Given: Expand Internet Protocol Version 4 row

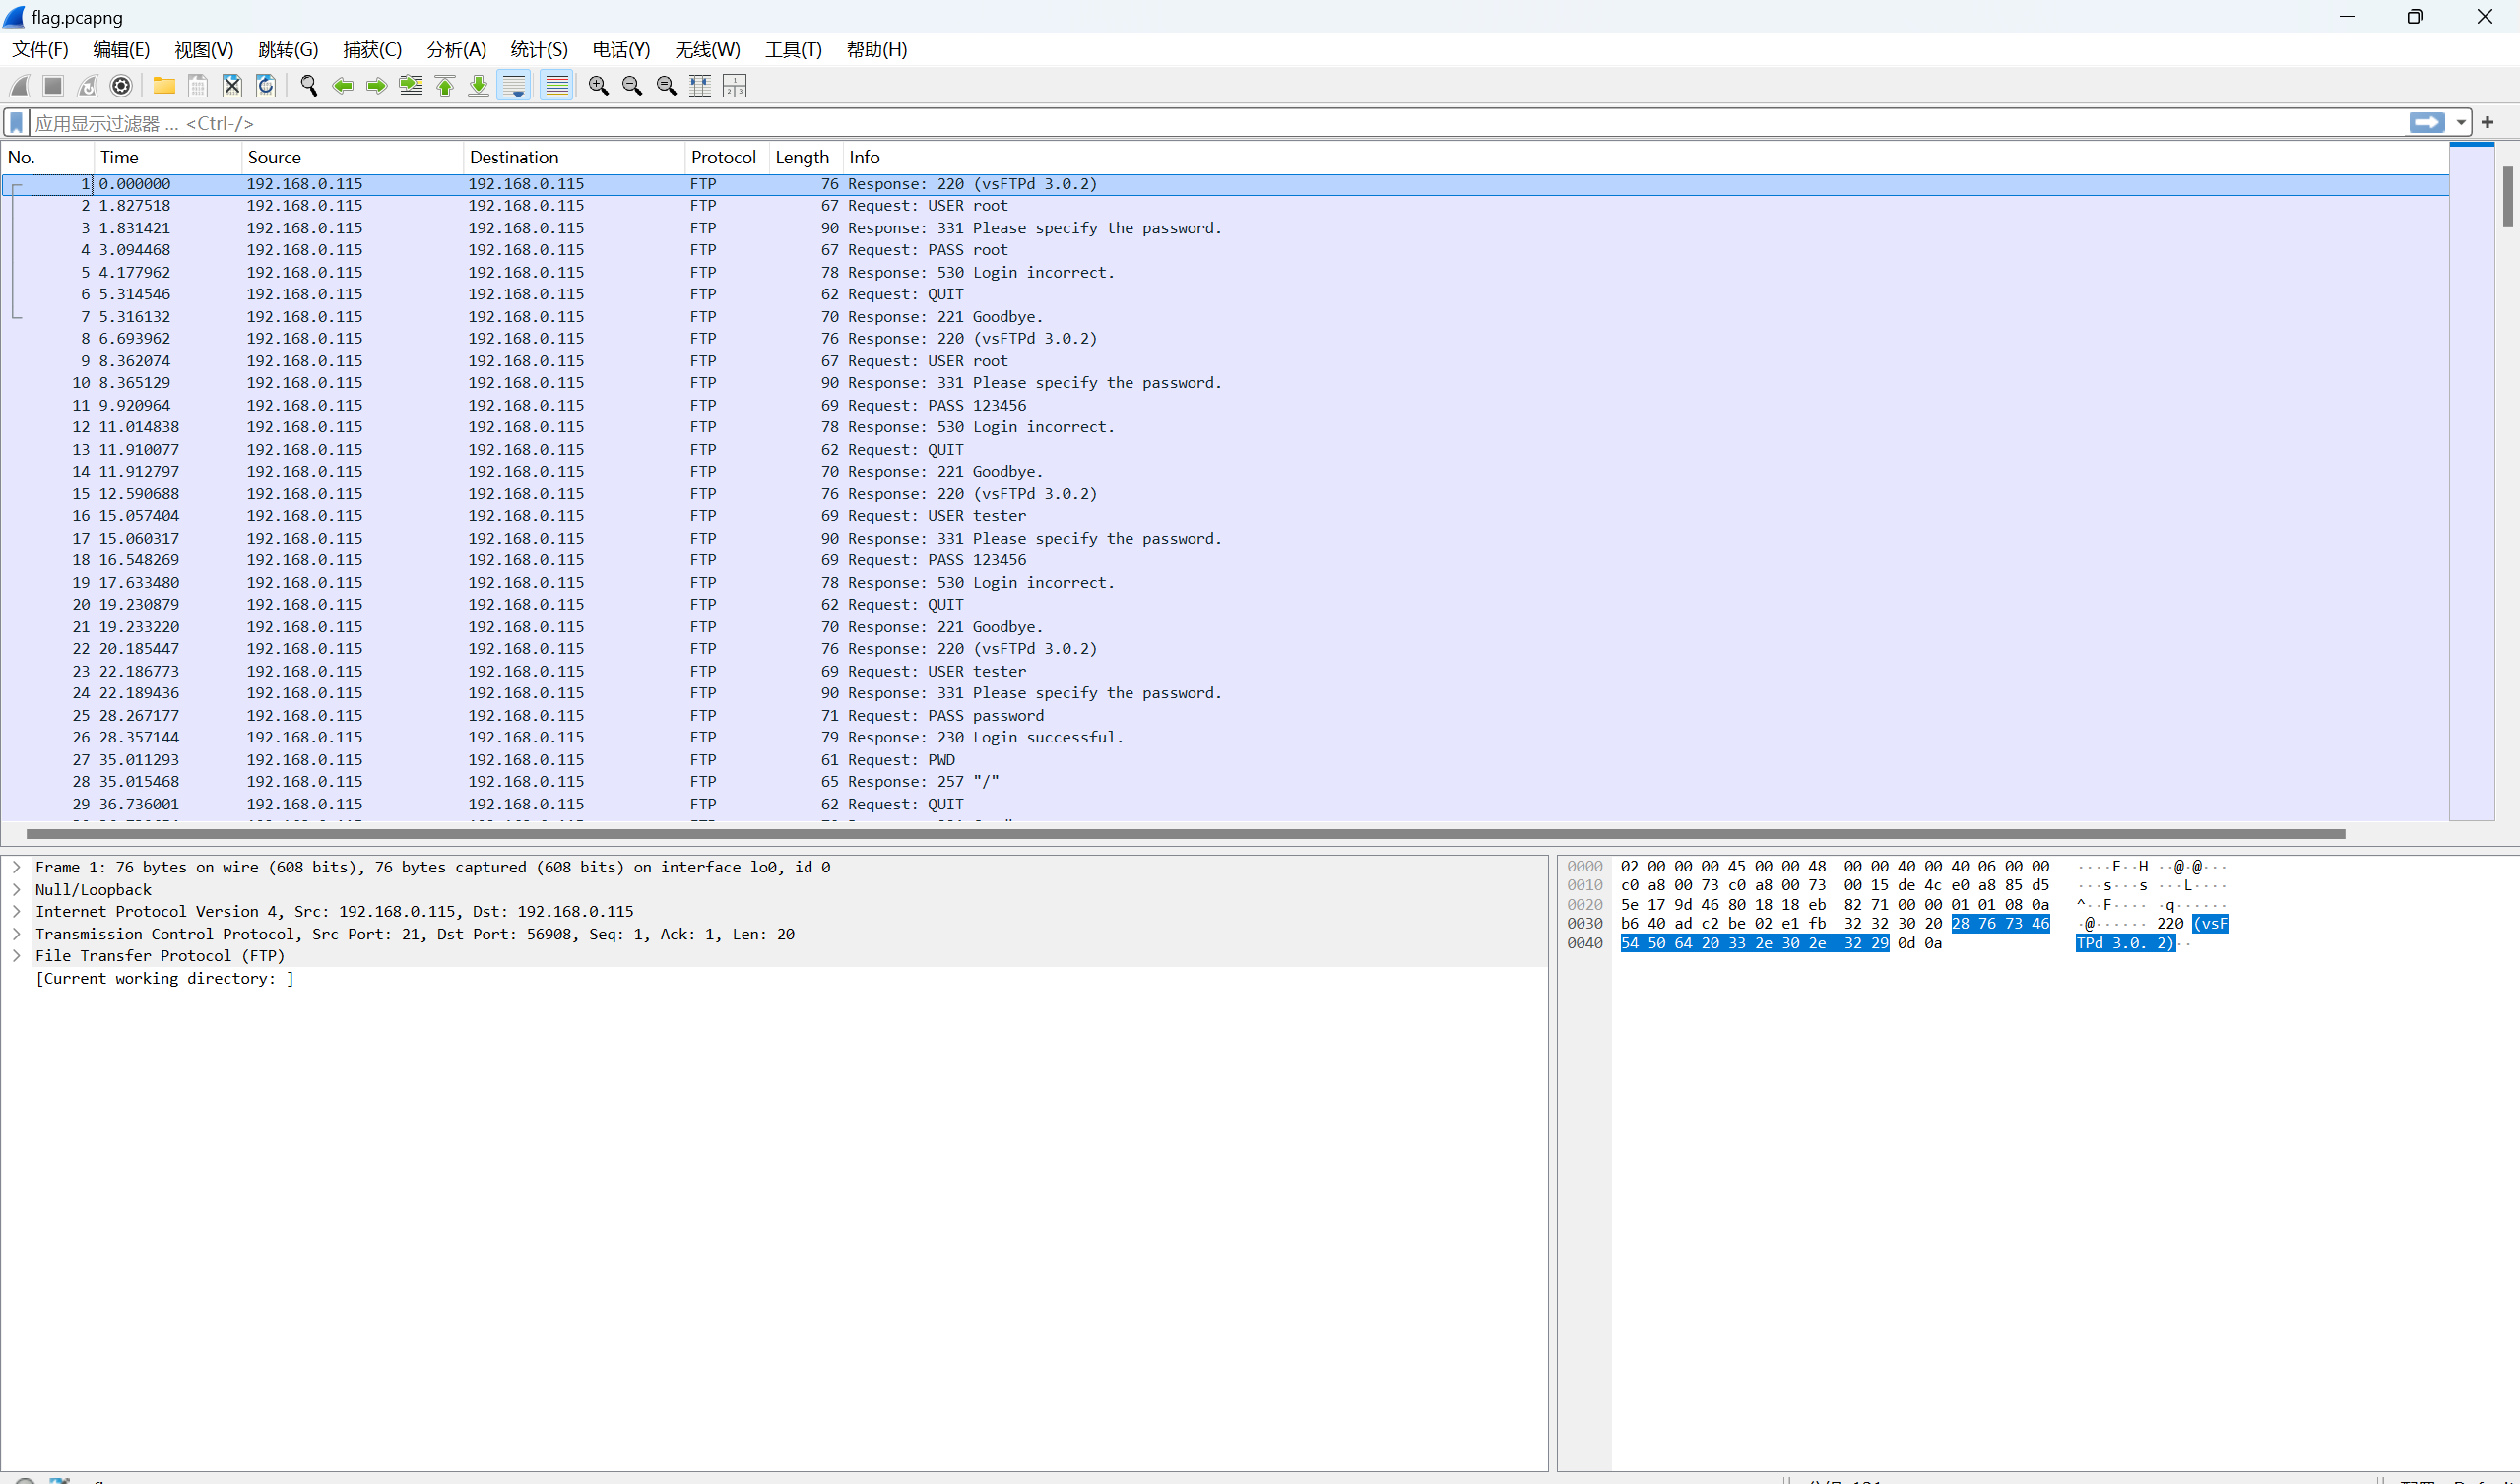Looking at the screenshot, I should click(x=16, y=911).
